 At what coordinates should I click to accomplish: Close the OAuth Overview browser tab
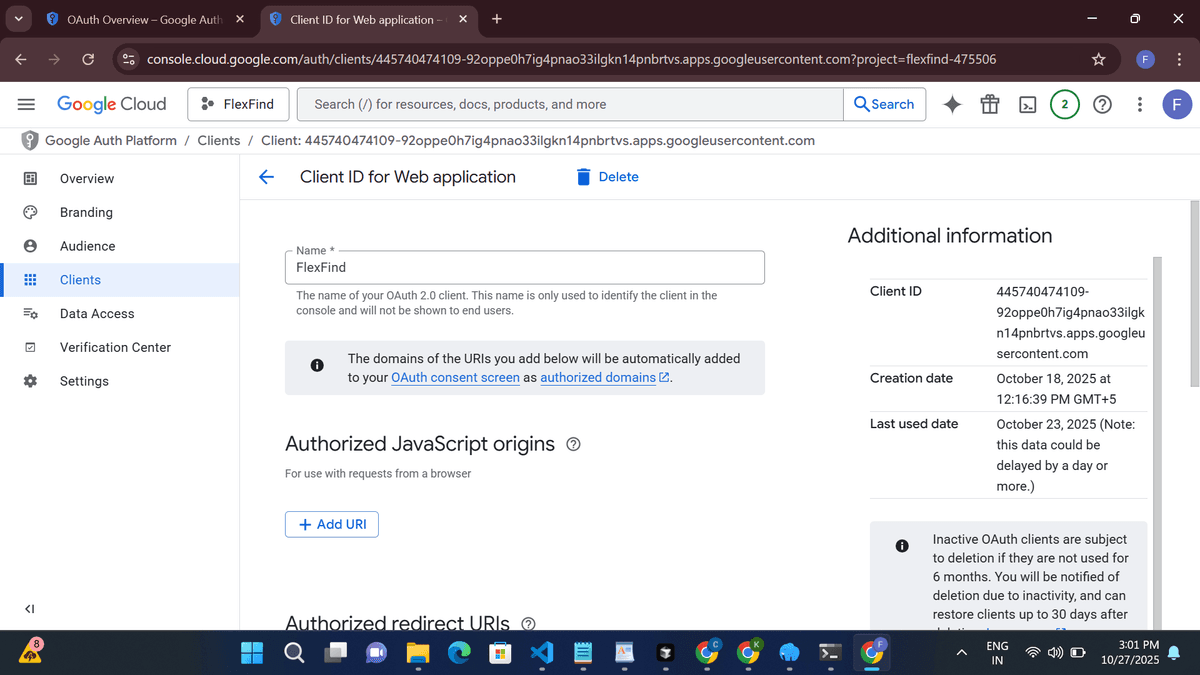(x=240, y=19)
